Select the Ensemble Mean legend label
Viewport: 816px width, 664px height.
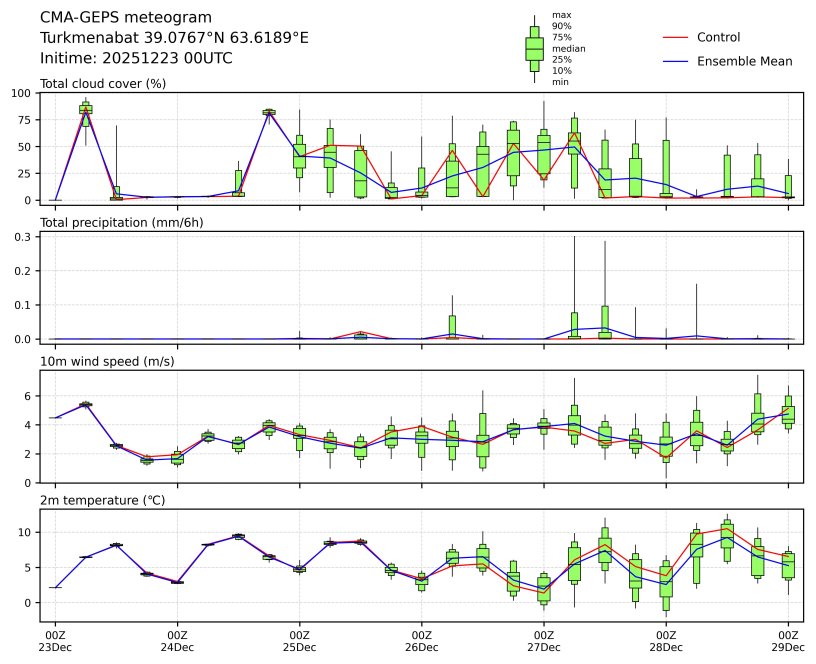tap(744, 61)
